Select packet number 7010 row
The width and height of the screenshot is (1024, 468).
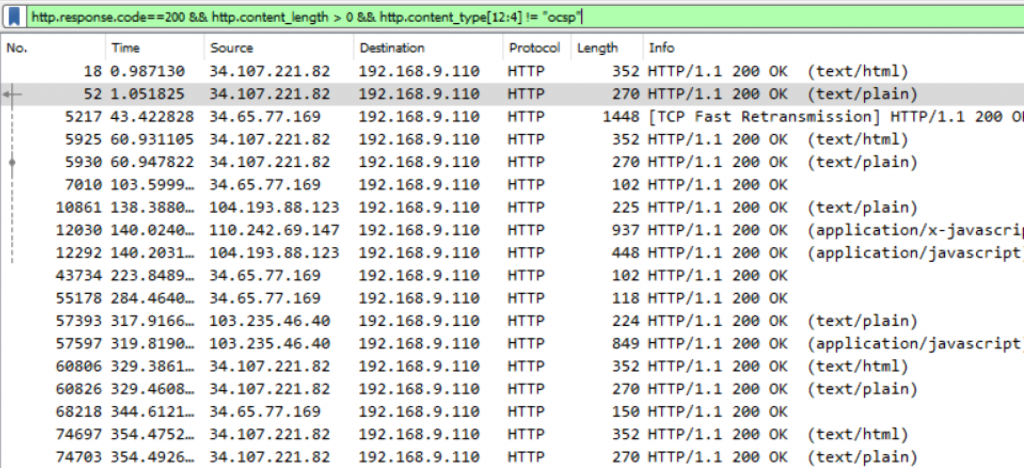point(512,185)
